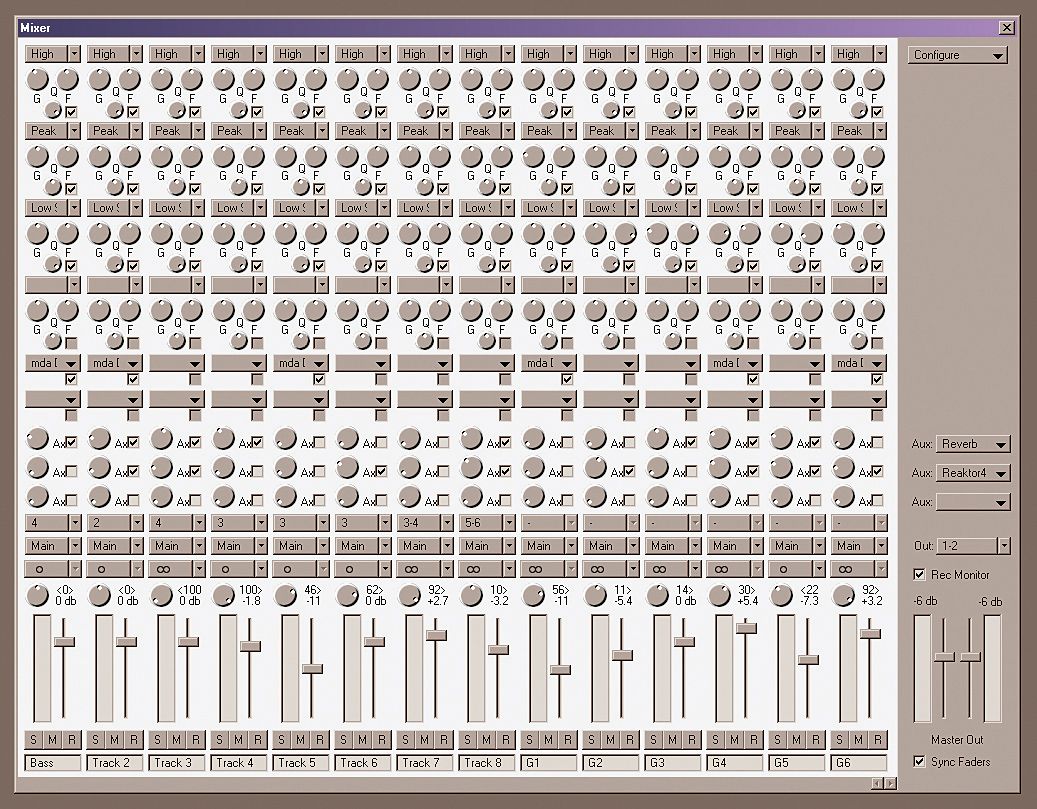Open stereo link dropdown on Track 3
Screen dimensions: 1037x809
(177, 569)
